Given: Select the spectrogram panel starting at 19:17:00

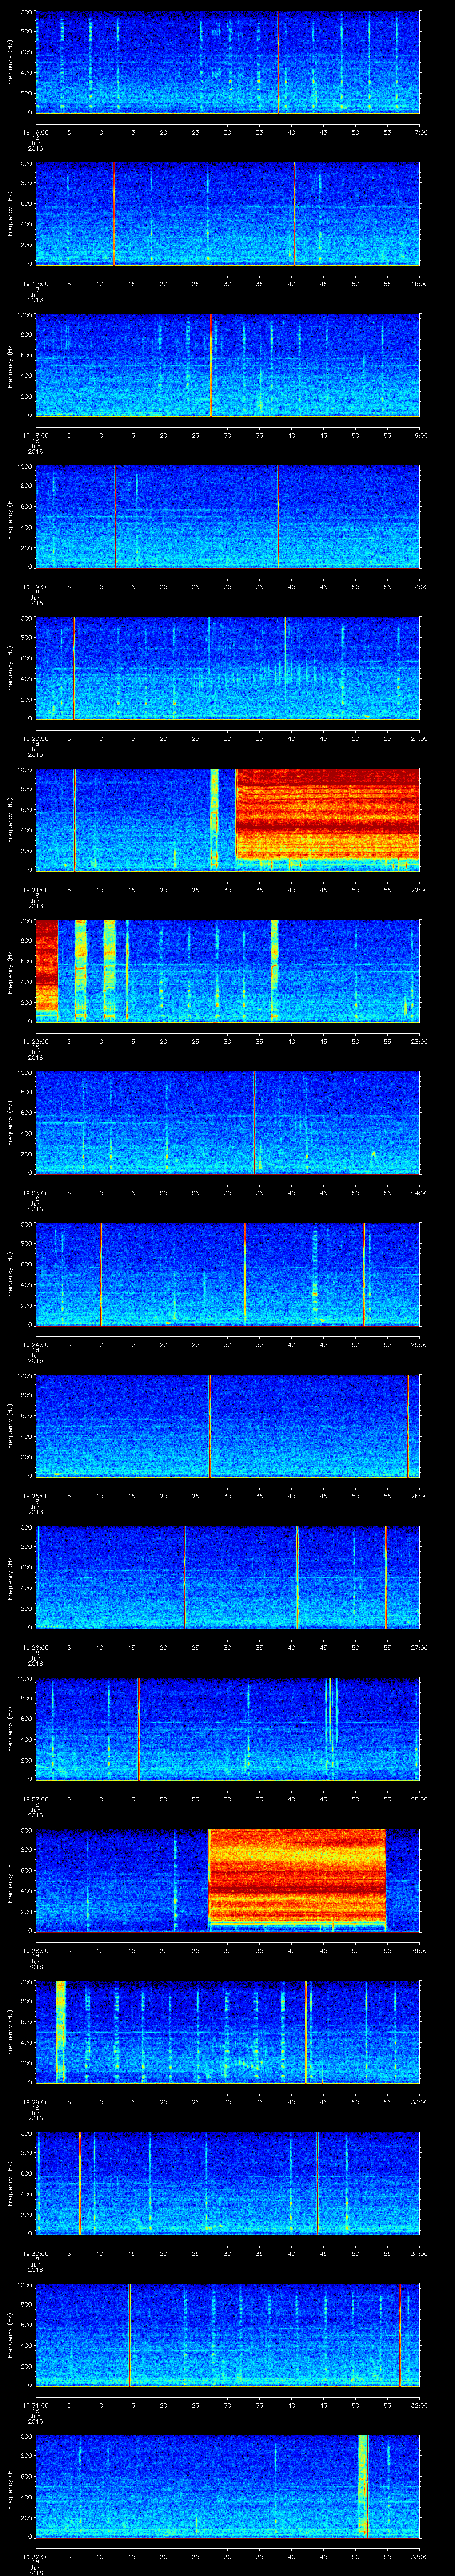Looking at the screenshot, I should (x=227, y=214).
